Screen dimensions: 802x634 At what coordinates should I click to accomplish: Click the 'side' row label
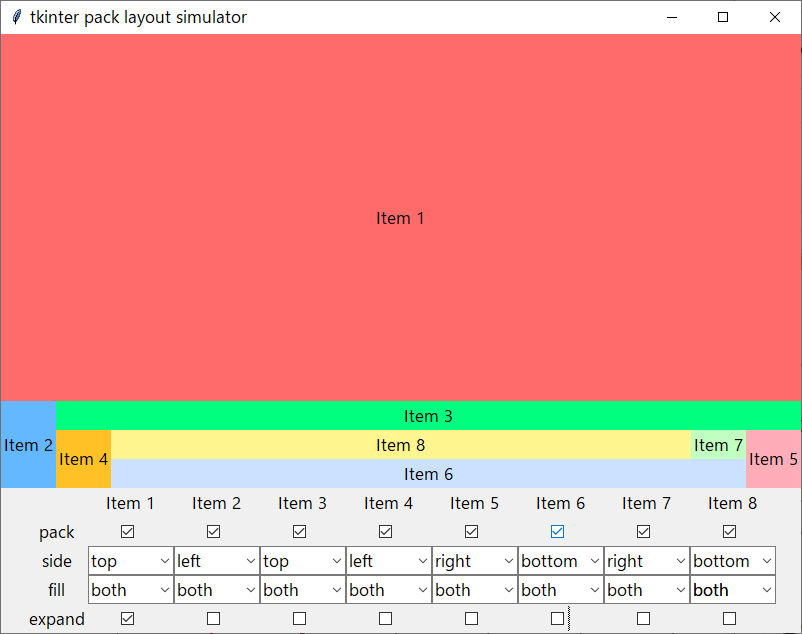click(57, 561)
